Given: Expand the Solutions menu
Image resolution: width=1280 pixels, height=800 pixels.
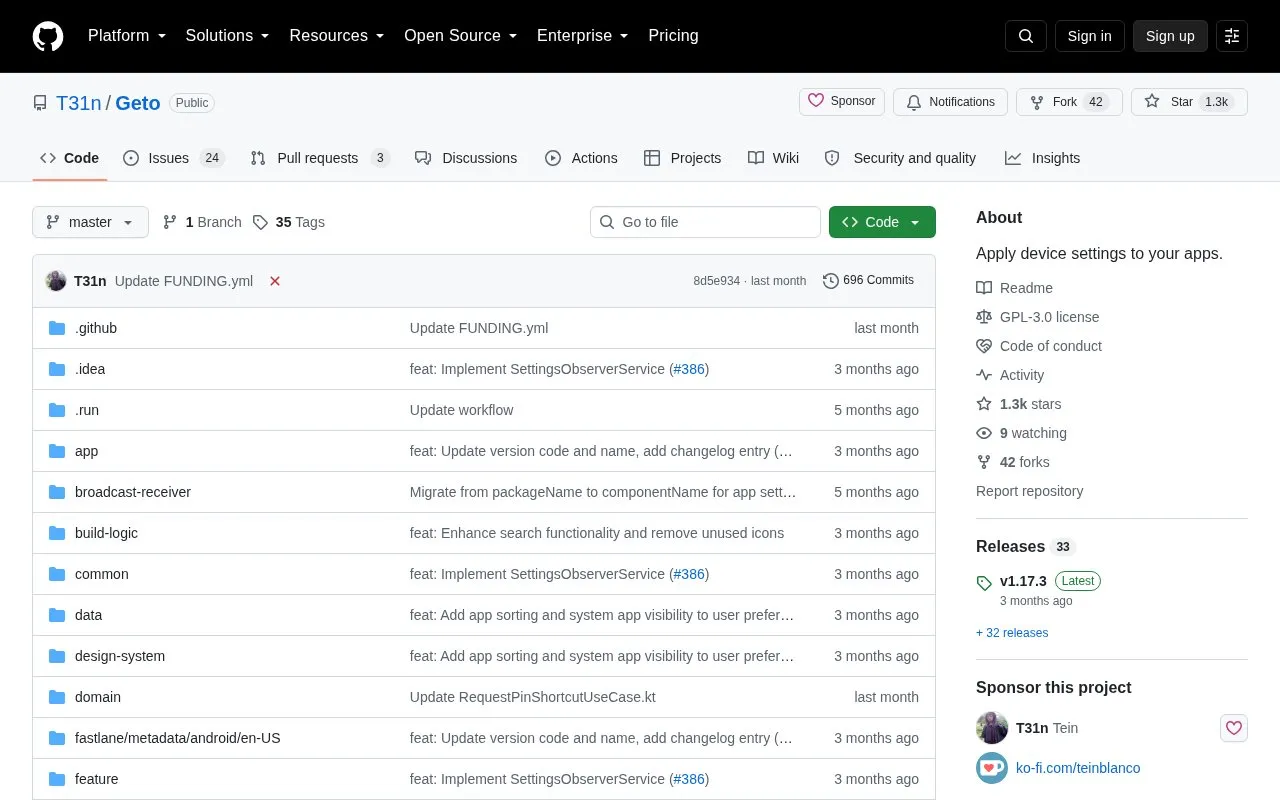Looking at the screenshot, I should point(228,36).
